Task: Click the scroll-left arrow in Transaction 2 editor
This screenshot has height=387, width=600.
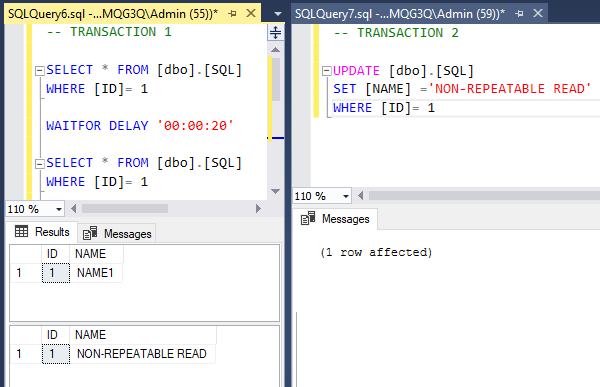Action: [360, 196]
